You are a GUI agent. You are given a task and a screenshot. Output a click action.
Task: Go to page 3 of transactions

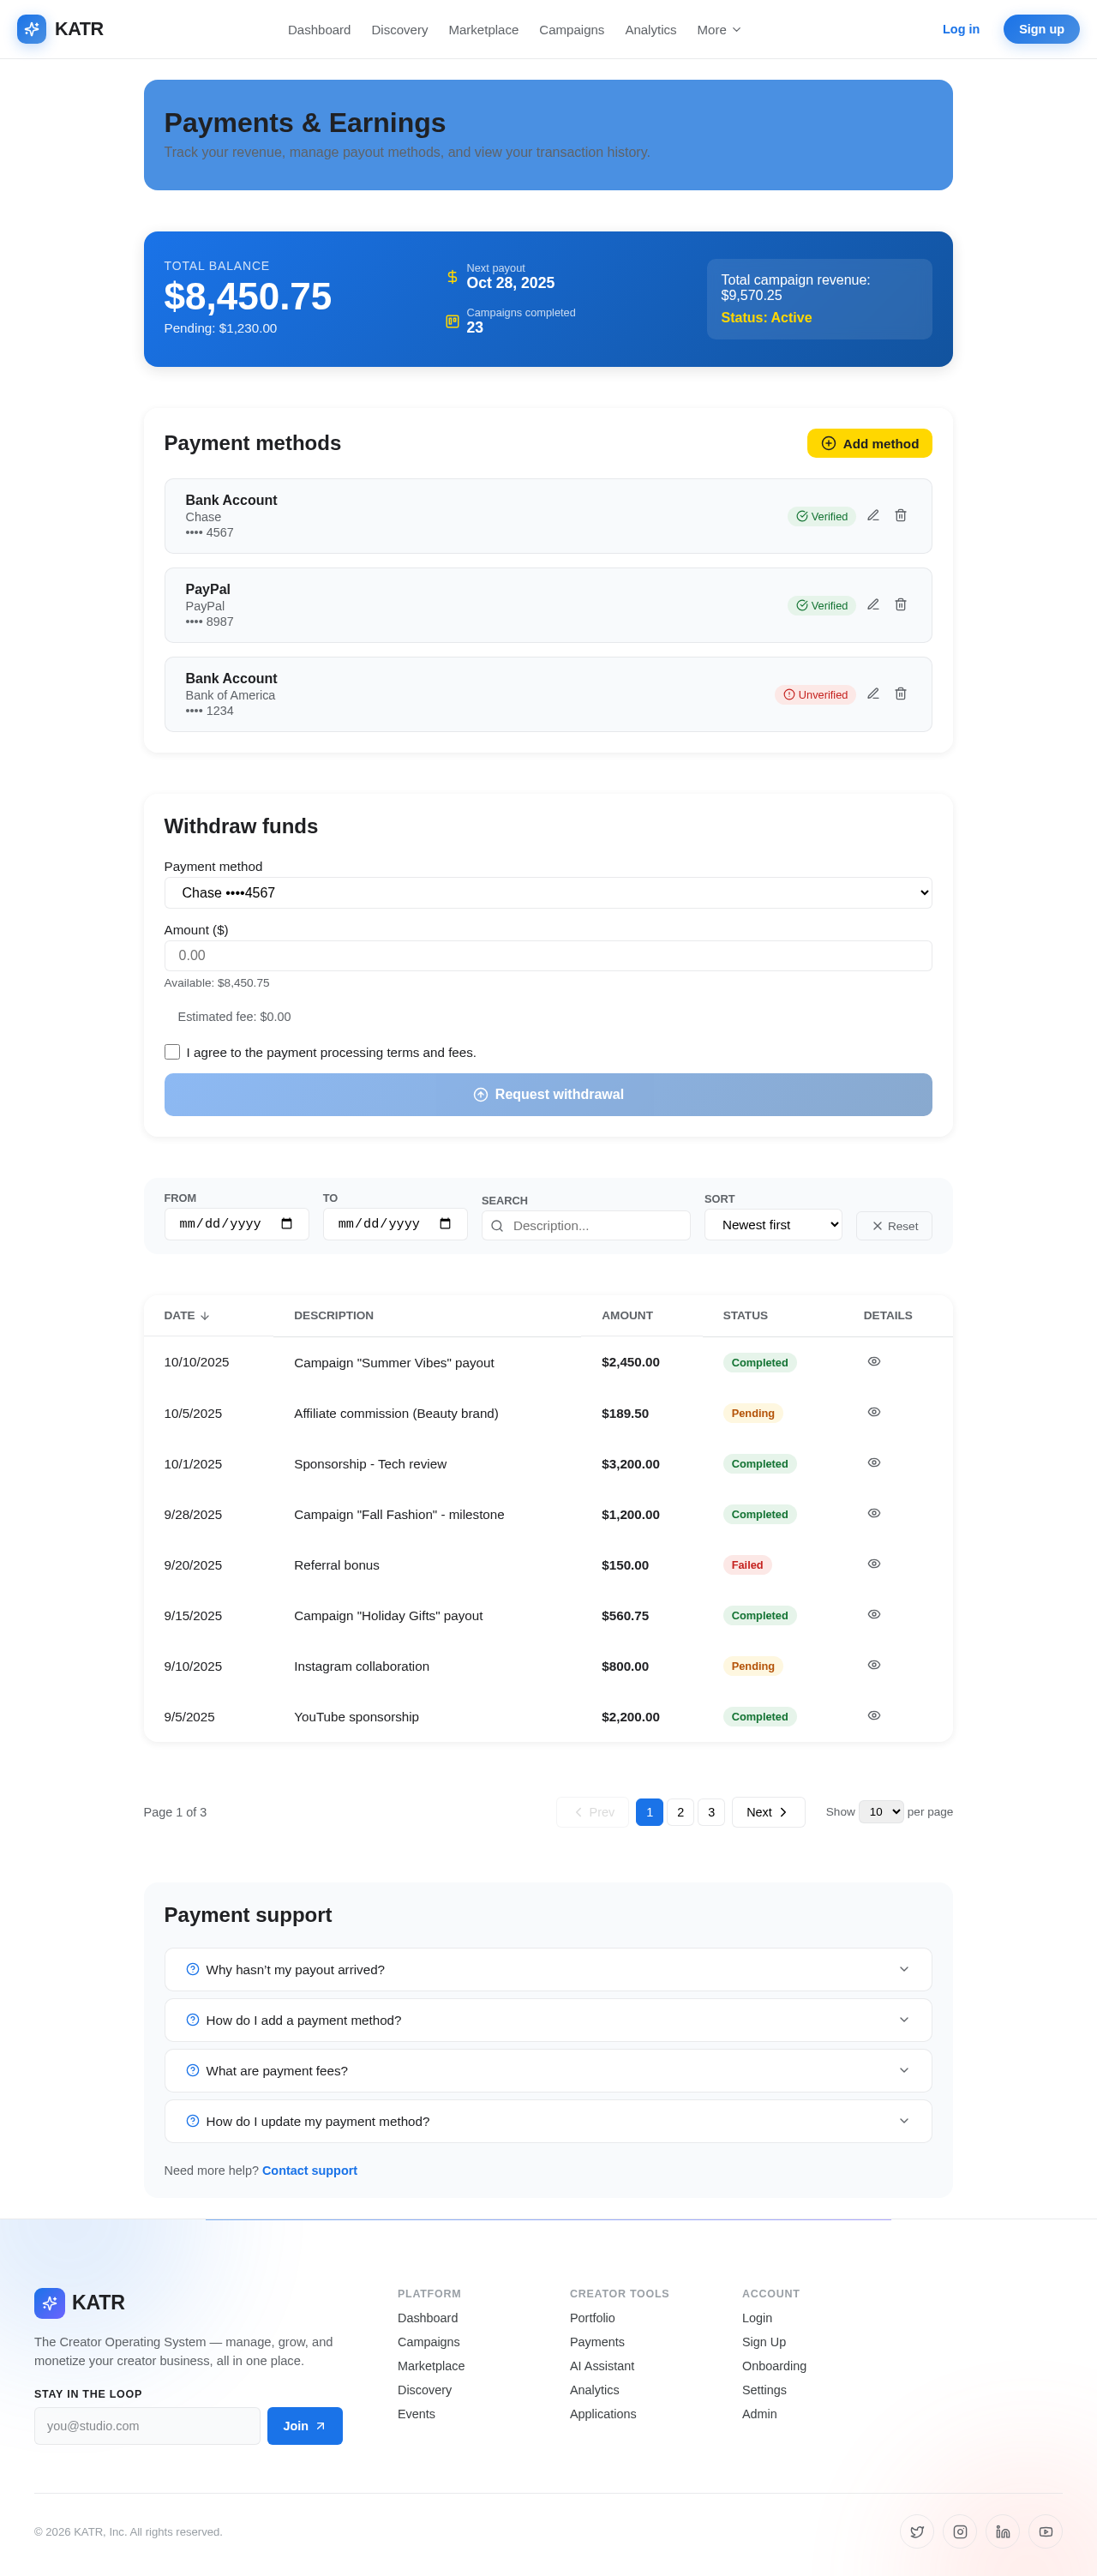point(711,1812)
